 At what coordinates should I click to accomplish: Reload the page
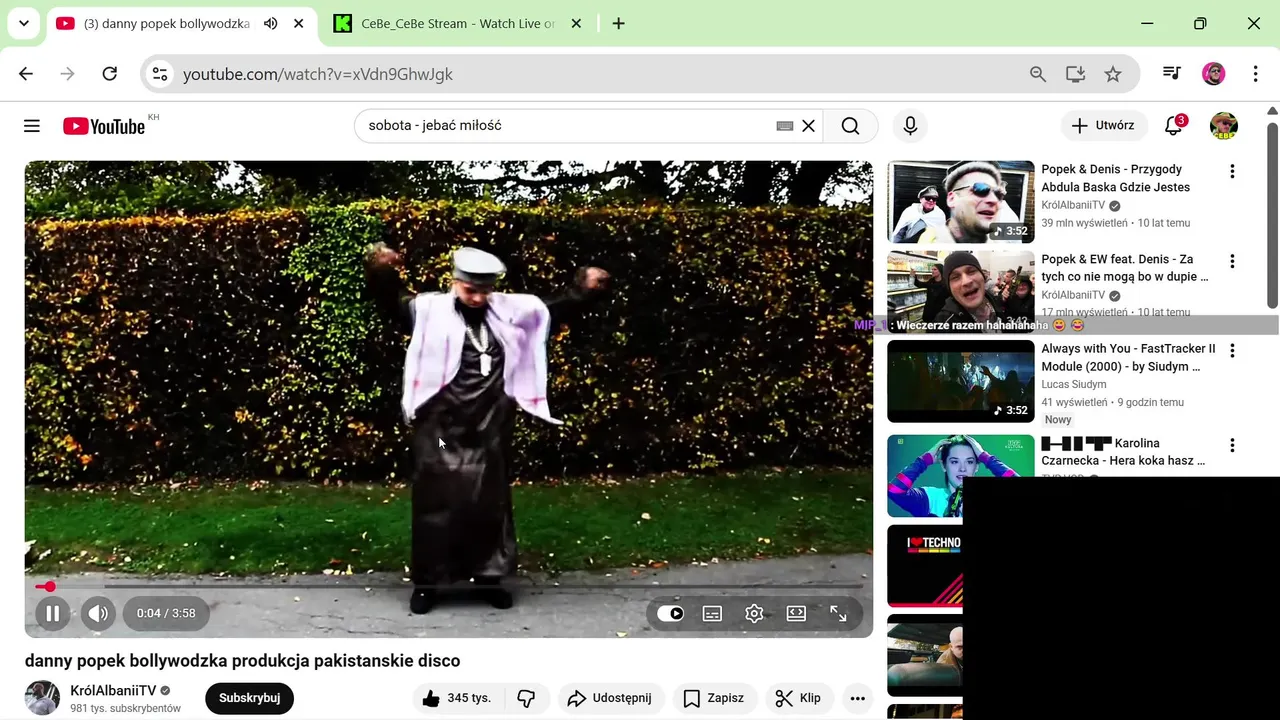coord(110,74)
